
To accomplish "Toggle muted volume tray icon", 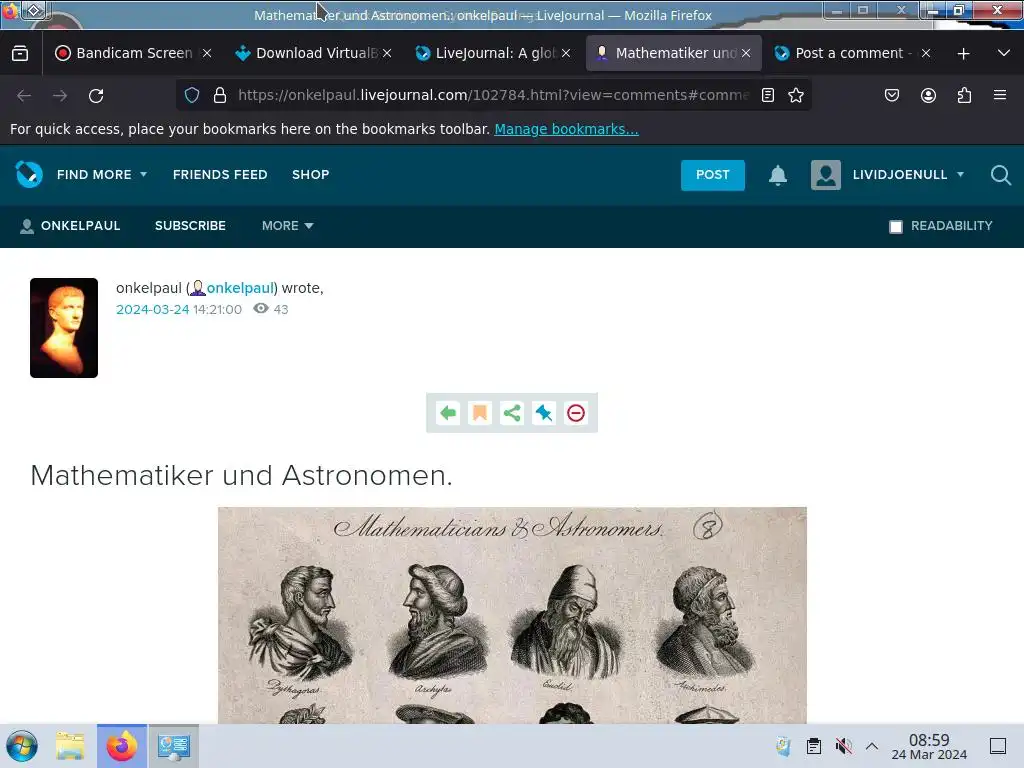I will click(x=843, y=746).
